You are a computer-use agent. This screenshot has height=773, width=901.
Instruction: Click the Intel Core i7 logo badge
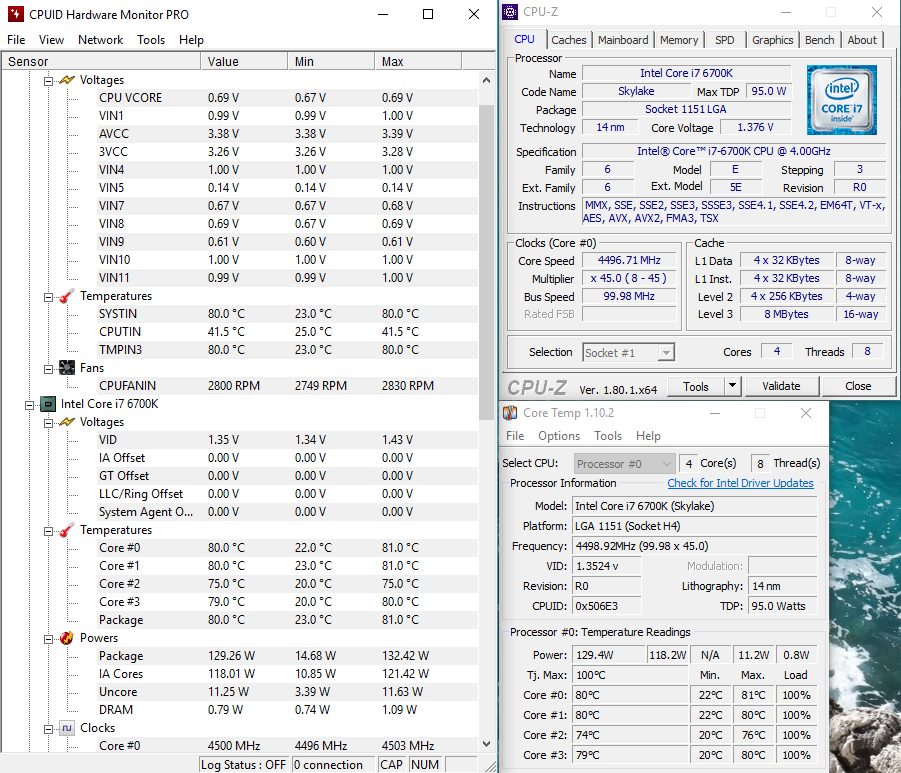841,100
